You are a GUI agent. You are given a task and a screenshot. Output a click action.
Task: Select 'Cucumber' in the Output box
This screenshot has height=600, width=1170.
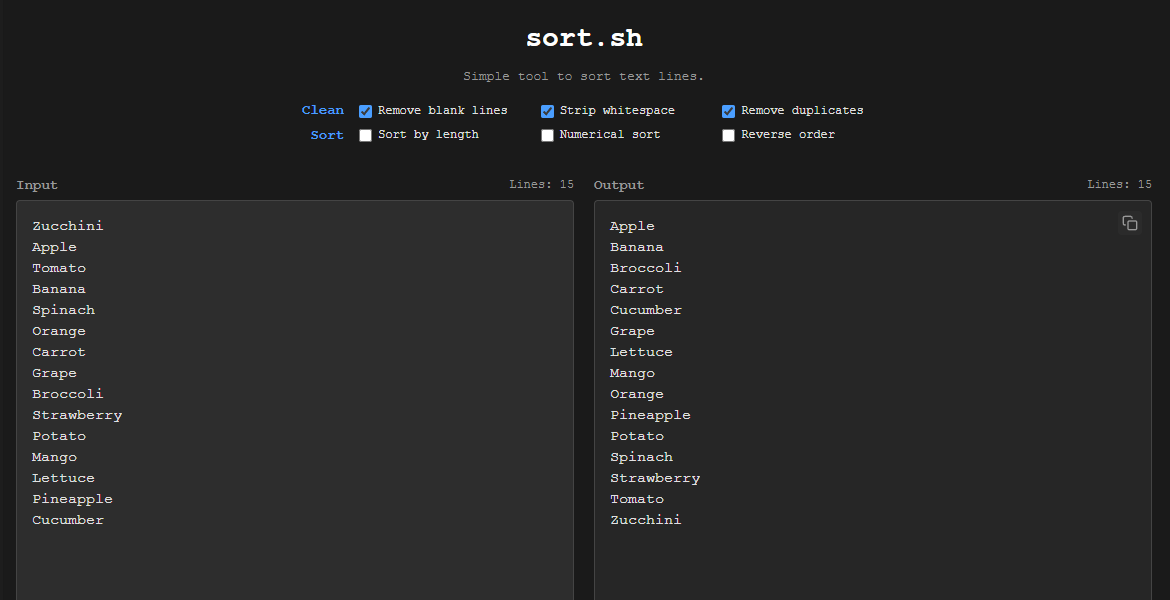click(645, 310)
